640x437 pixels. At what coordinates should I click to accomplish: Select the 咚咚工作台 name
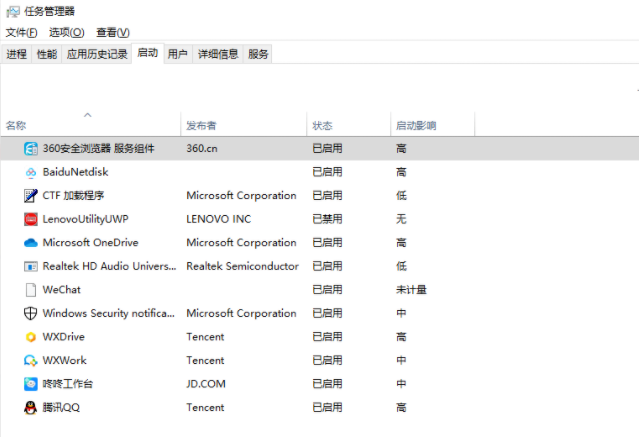click(x=68, y=384)
